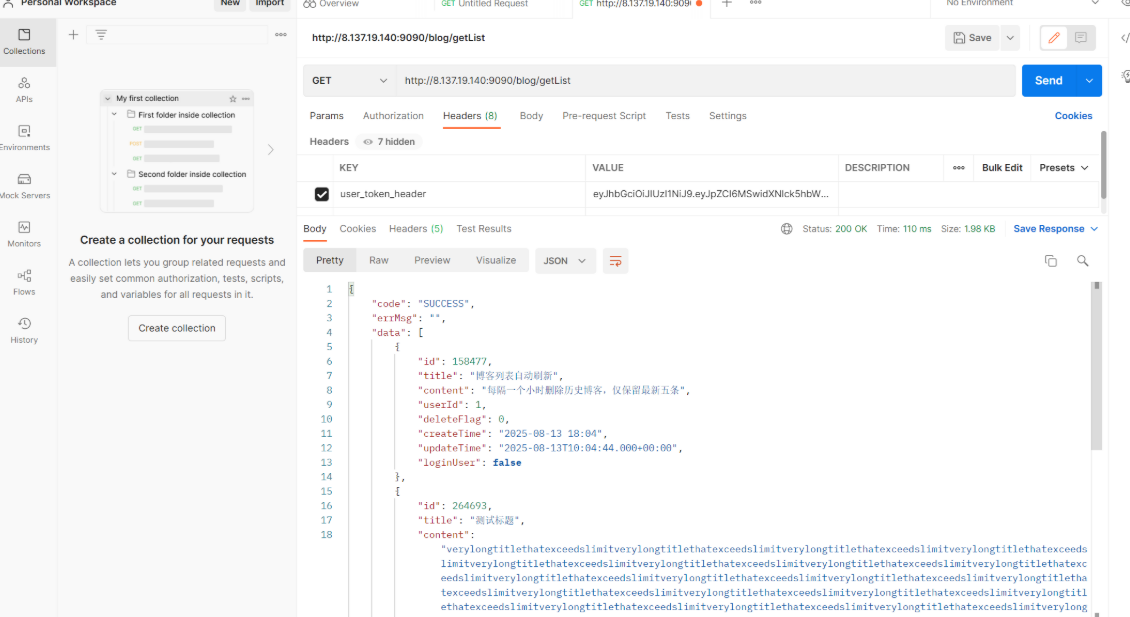Open the response Cookies tab
The image size is (1130, 617).
click(357, 229)
